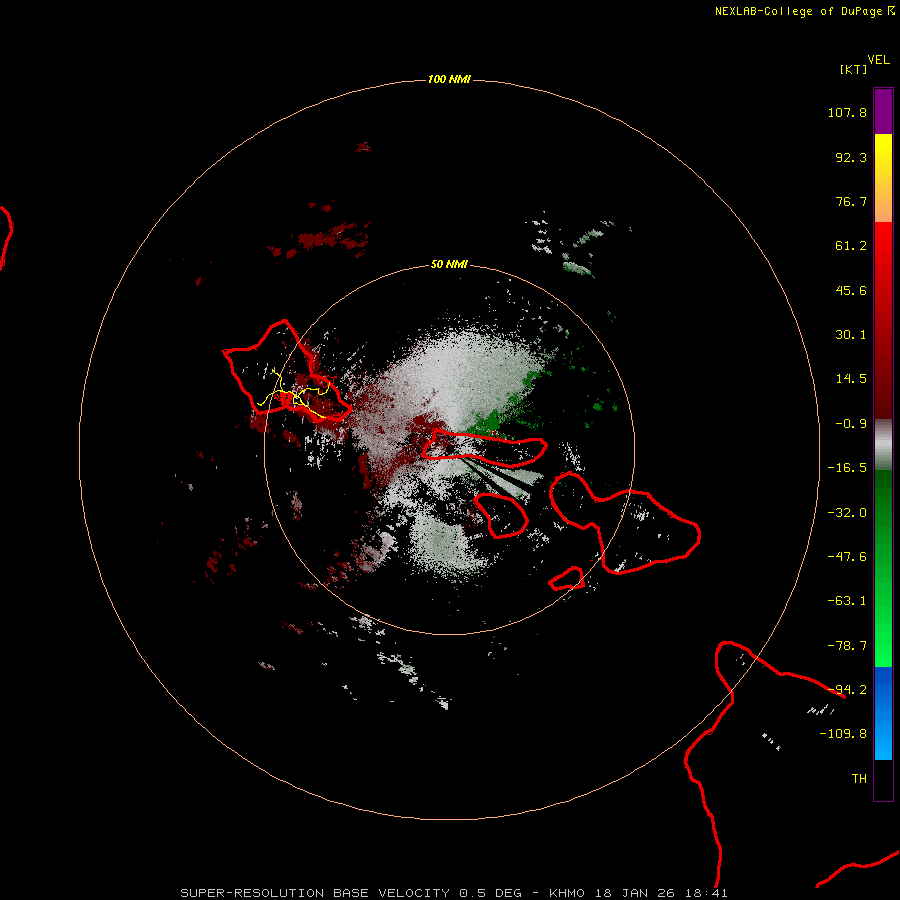Click the 30.1 legend value
The height and width of the screenshot is (900, 900).
pyautogui.click(x=851, y=335)
